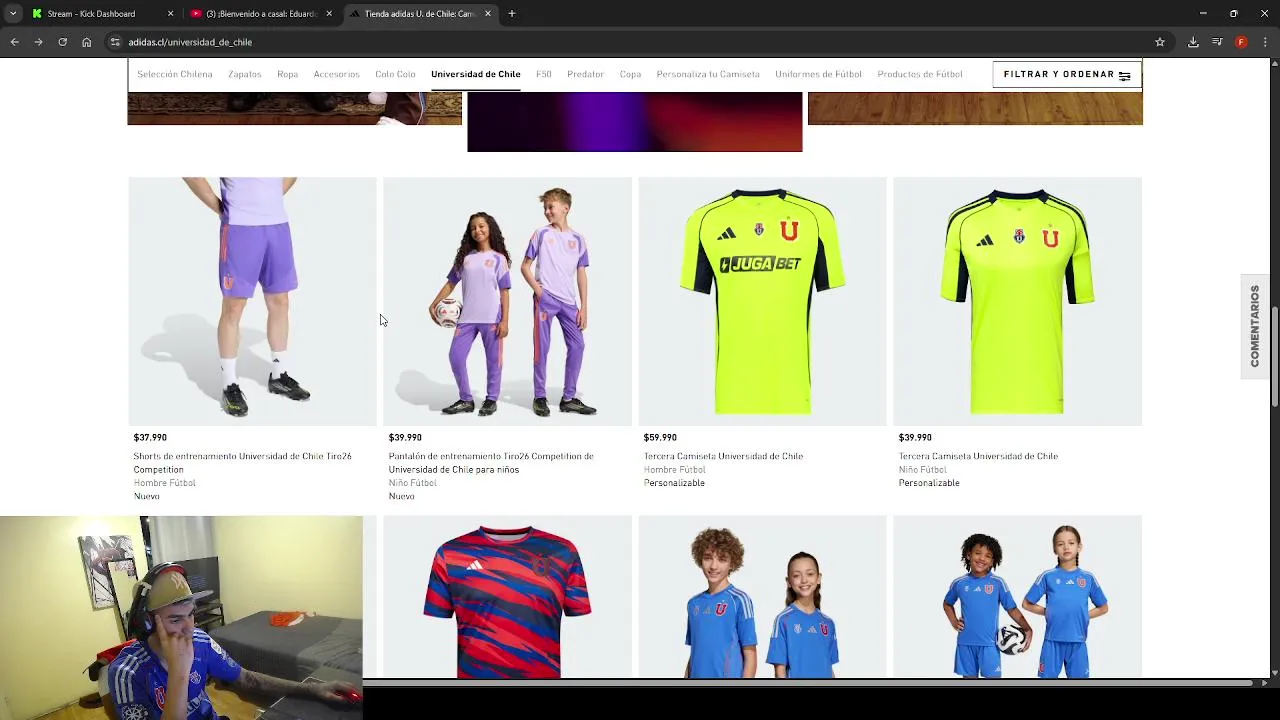This screenshot has width=1280, height=720.
Task: Select Universidad de Chile category
Action: (x=476, y=74)
